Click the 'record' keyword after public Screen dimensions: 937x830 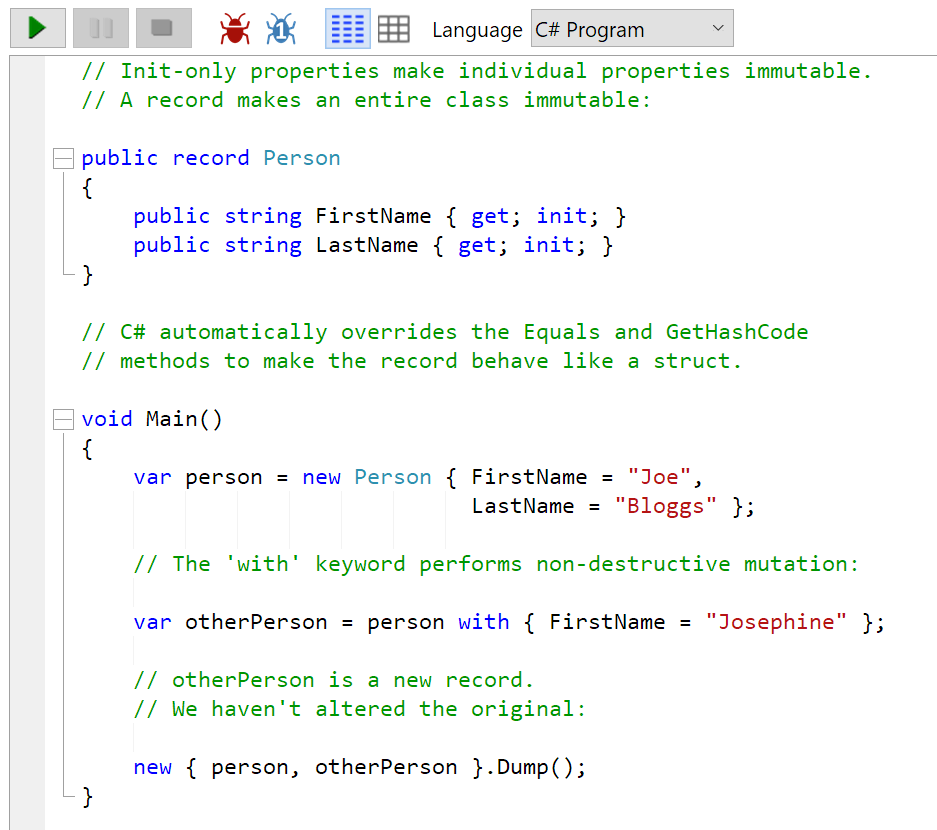pos(210,158)
